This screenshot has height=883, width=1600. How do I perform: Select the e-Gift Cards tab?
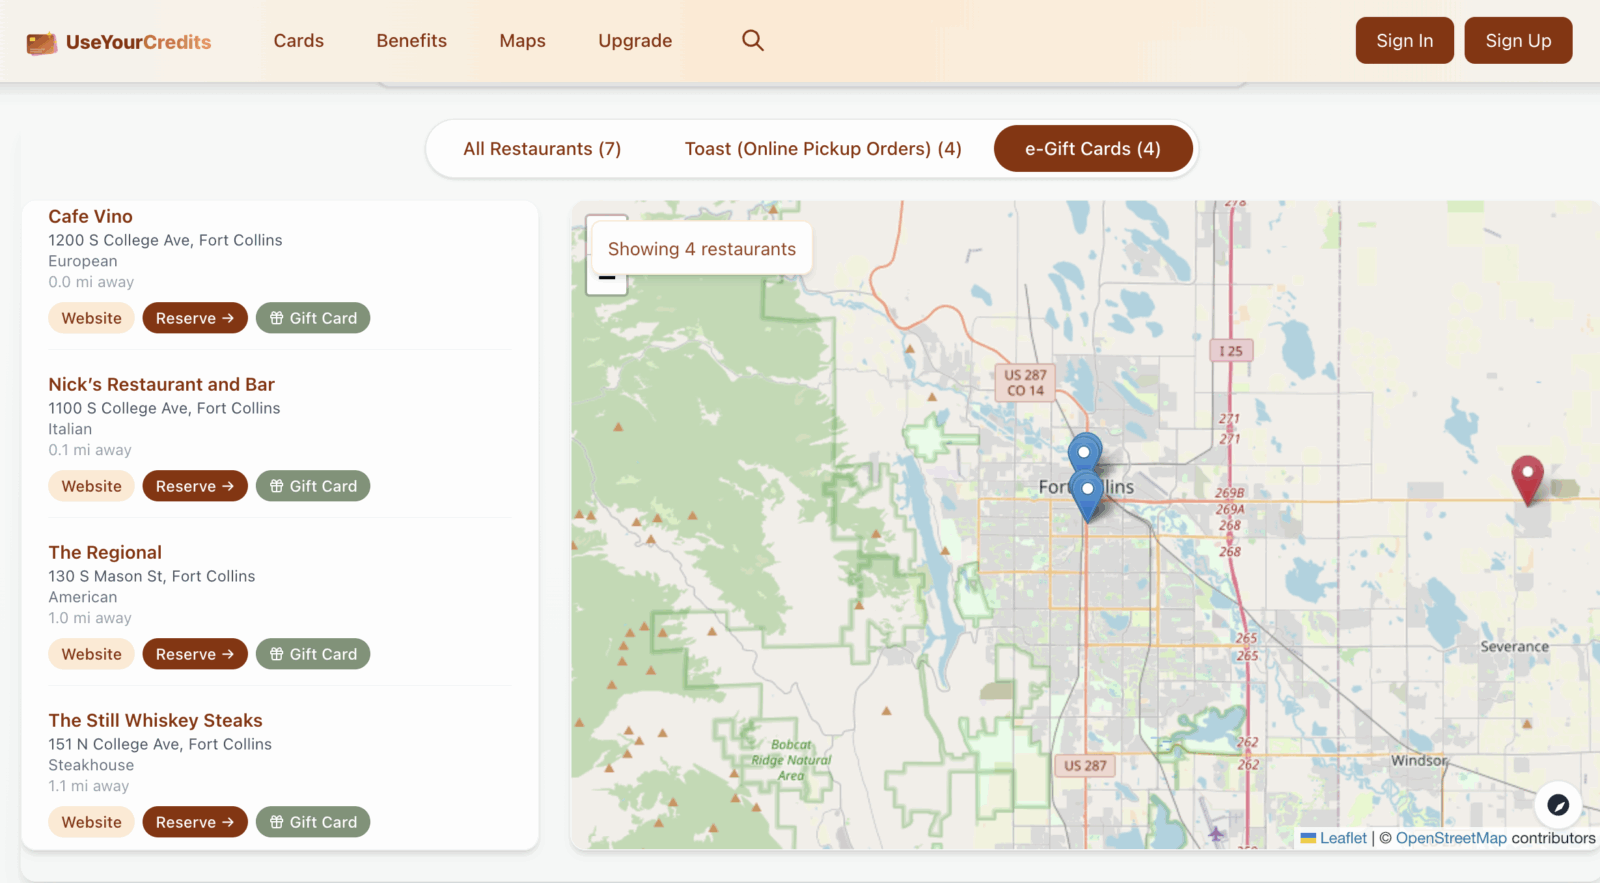(1092, 149)
